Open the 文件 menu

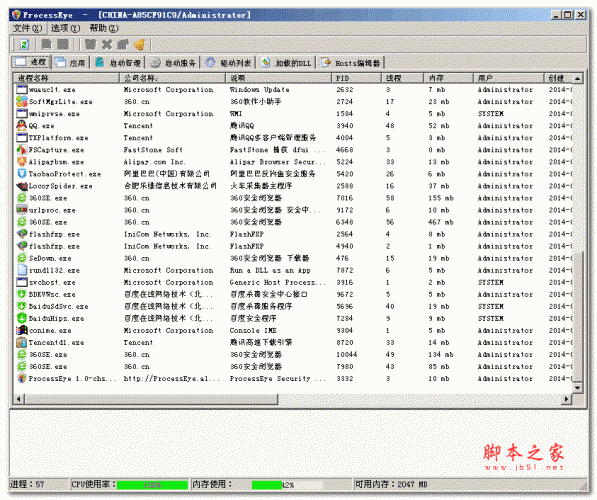[x=27, y=28]
